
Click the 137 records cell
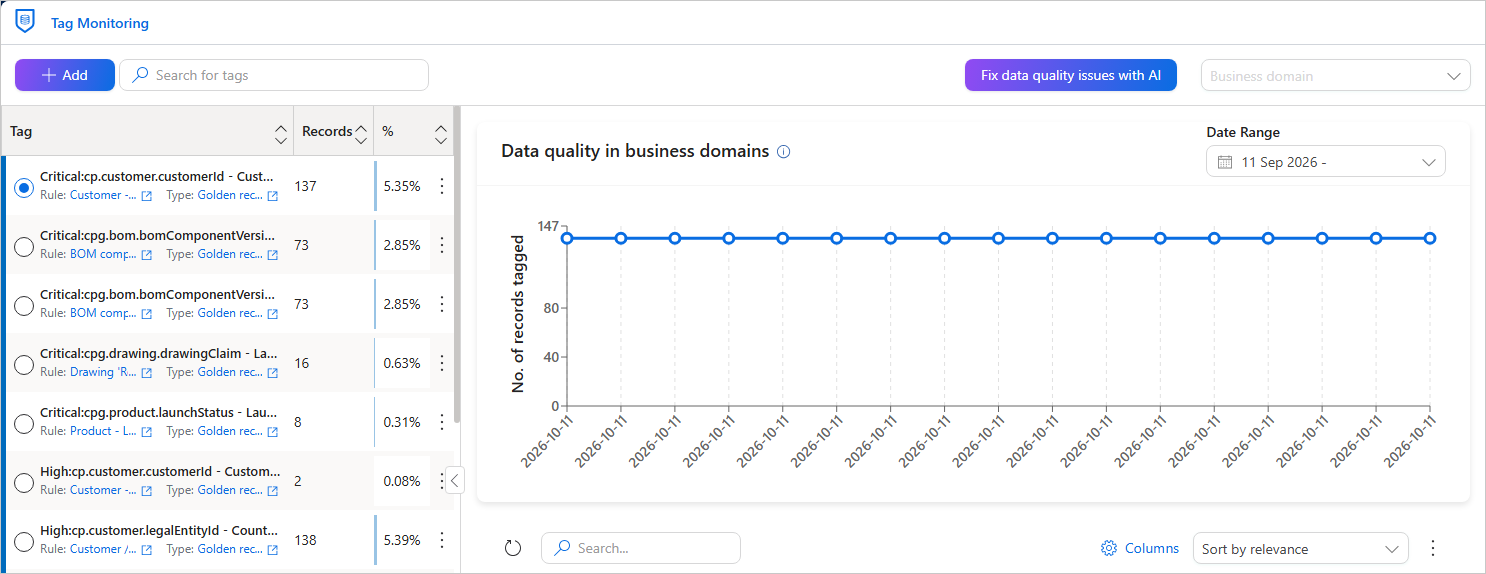point(305,186)
